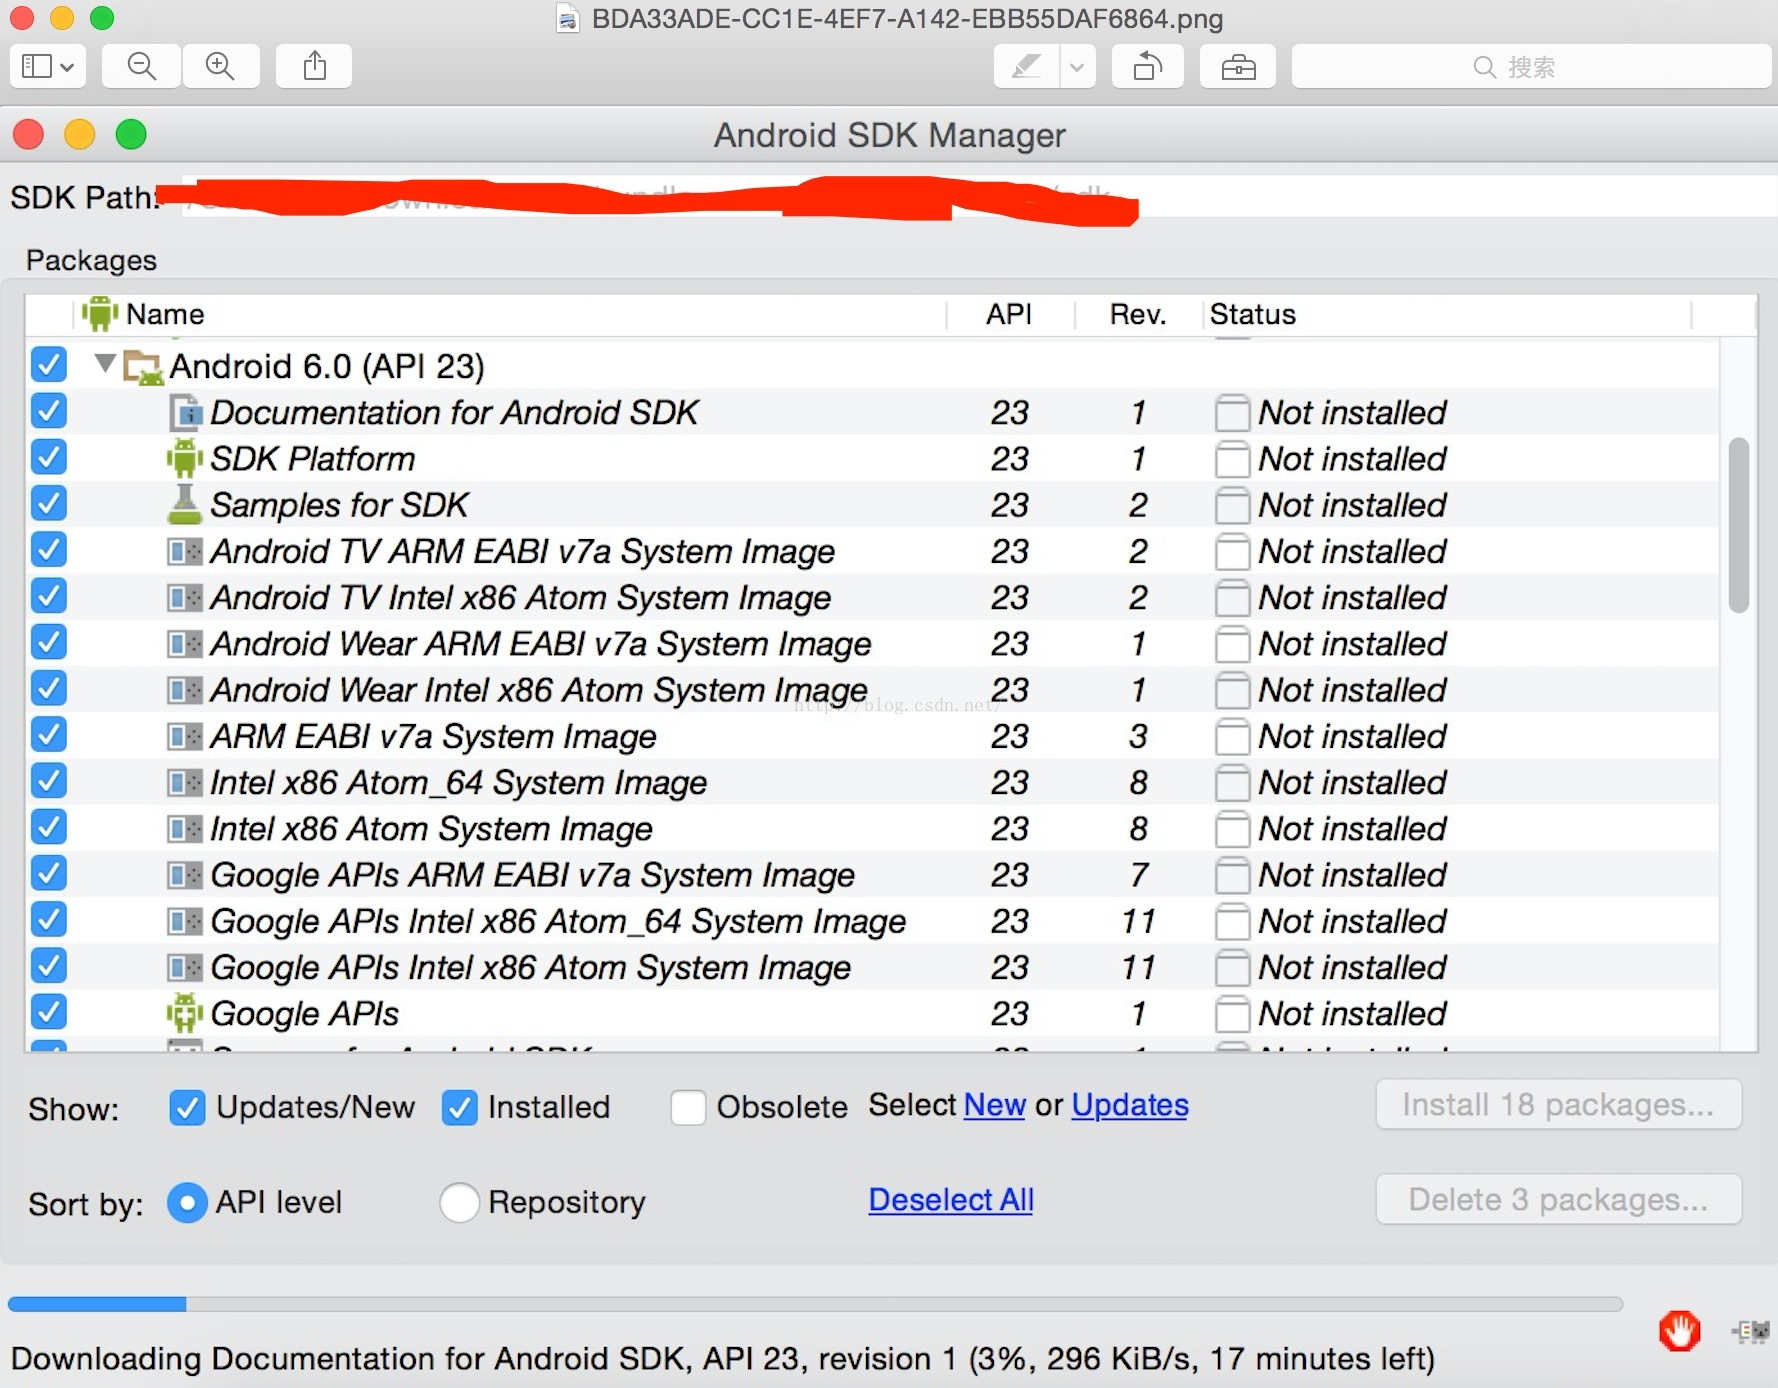Image resolution: width=1778 pixels, height=1388 pixels.
Task: Click ARM EABI v7a System Image icon
Action: click(185, 737)
